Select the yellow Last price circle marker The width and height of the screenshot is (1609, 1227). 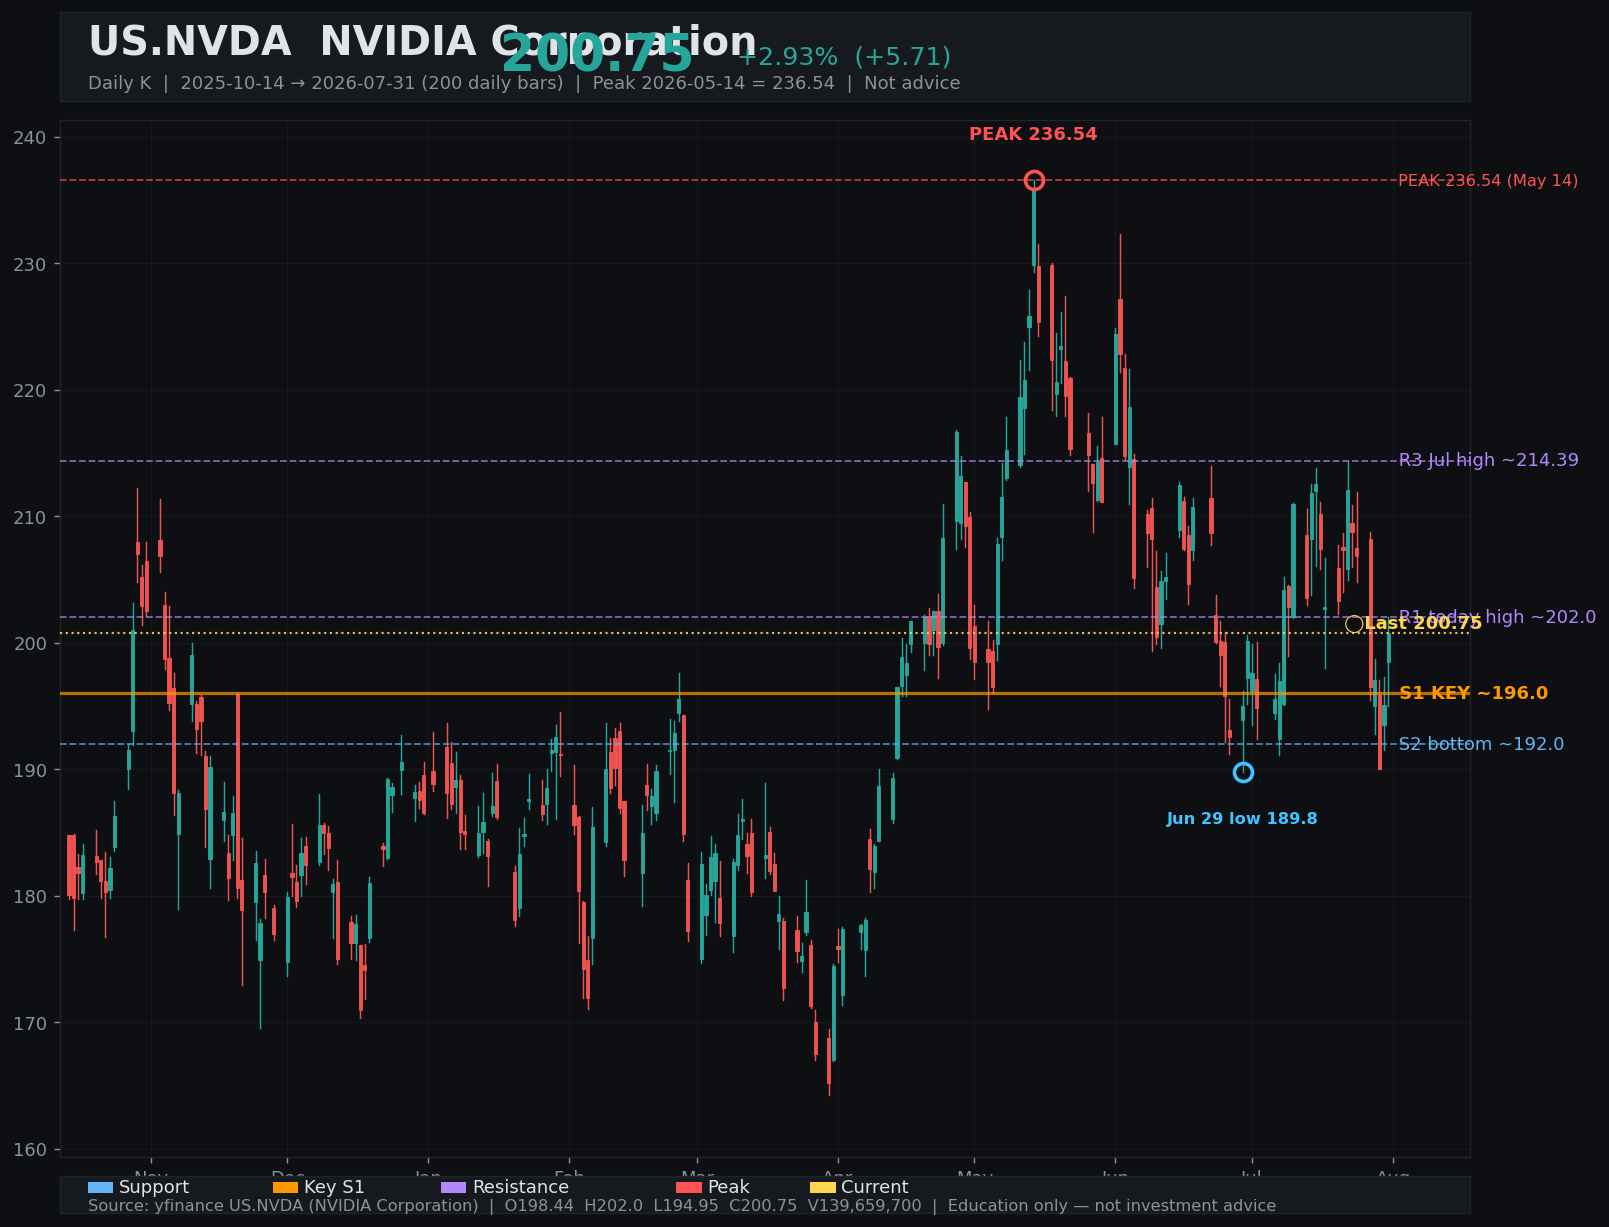coord(1354,624)
